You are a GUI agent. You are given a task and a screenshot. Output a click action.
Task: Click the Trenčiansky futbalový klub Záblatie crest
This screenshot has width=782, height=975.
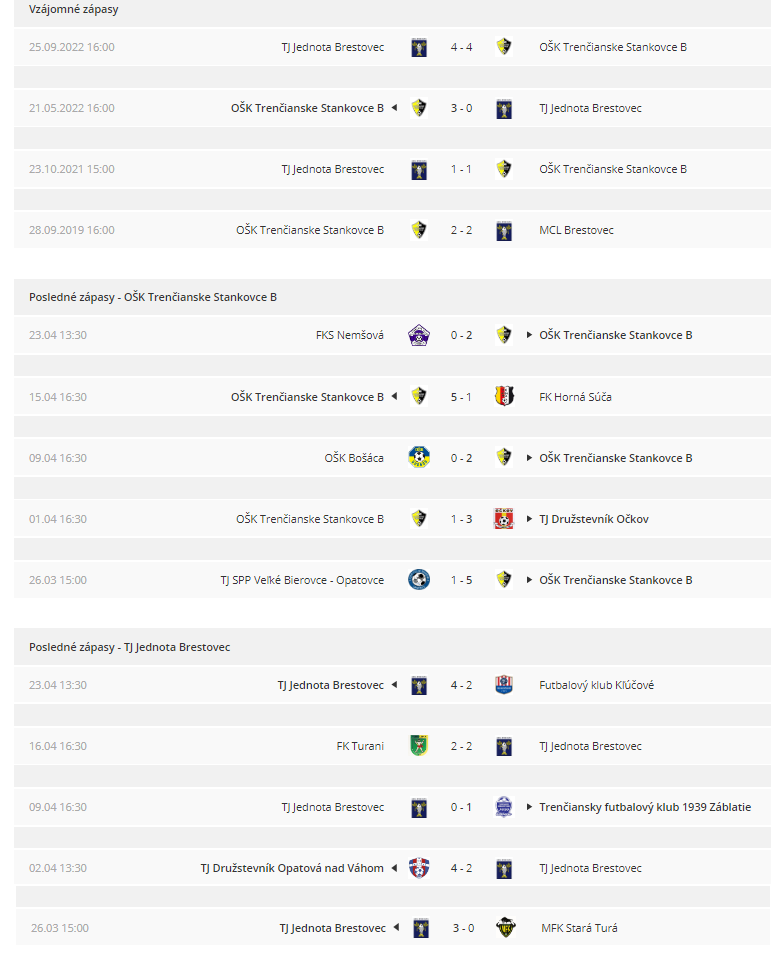[504, 806]
